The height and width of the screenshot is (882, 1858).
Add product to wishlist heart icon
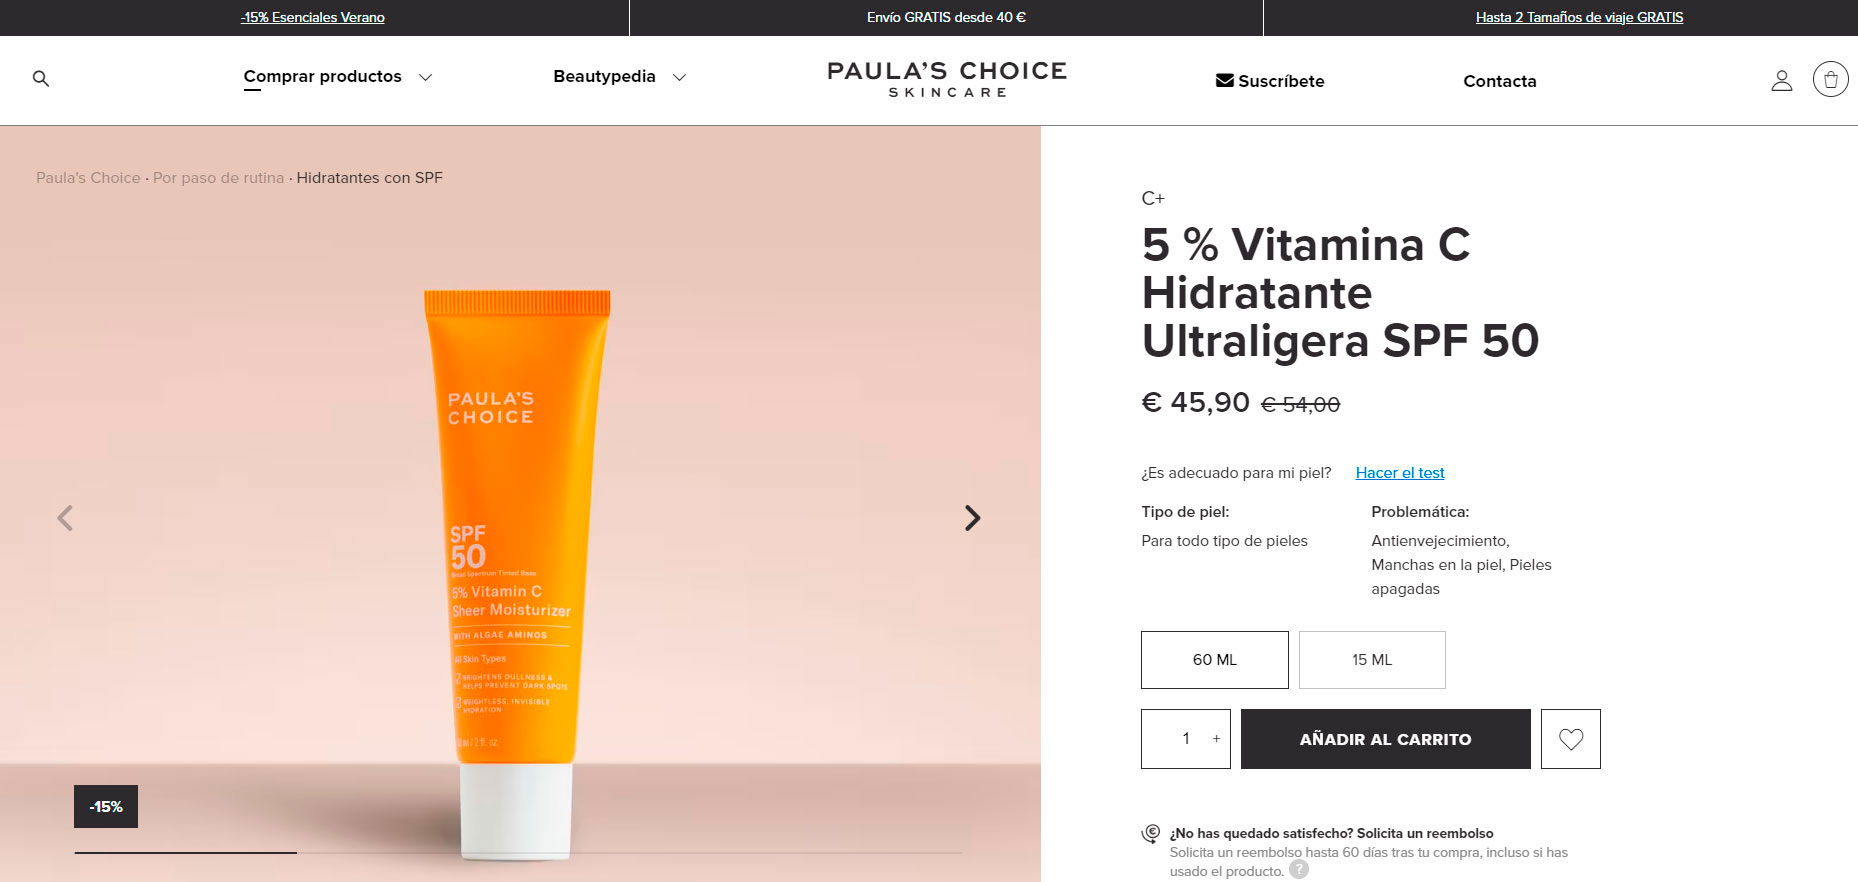pos(1571,739)
